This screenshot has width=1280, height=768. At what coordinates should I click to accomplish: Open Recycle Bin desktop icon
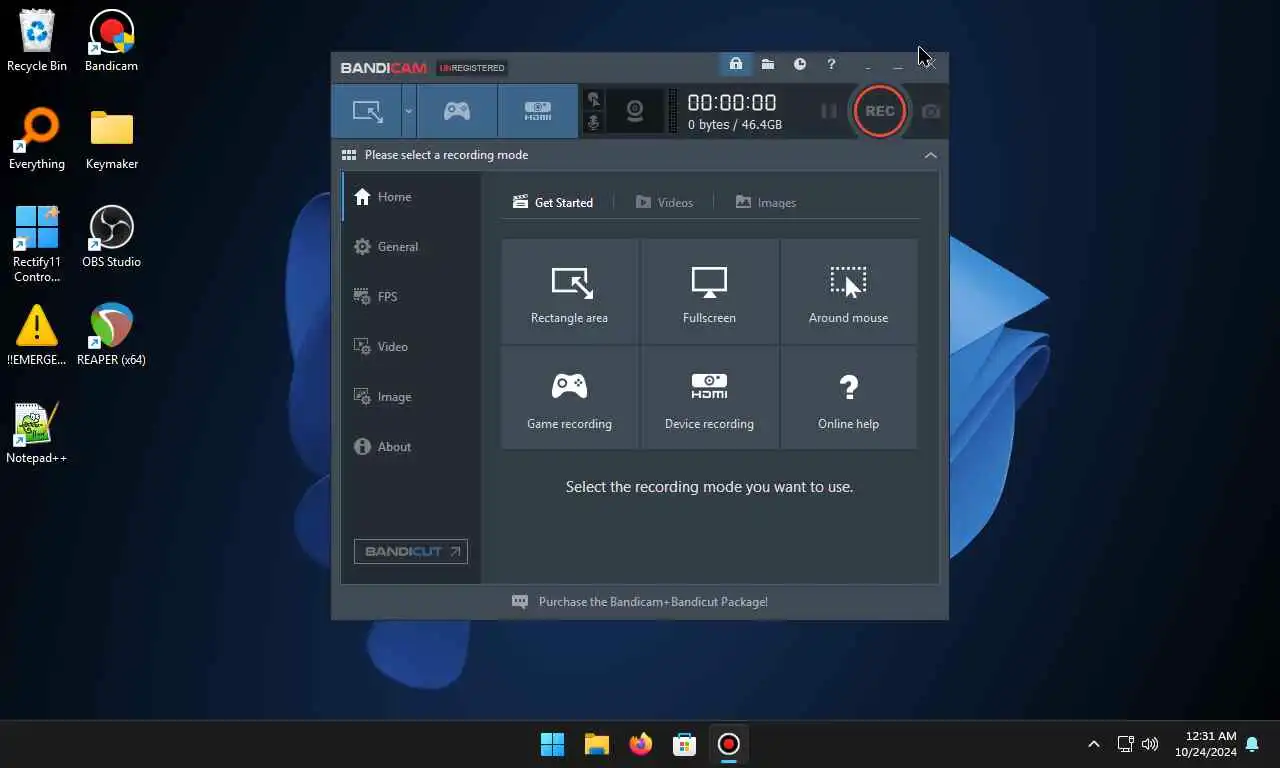point(37,41)
